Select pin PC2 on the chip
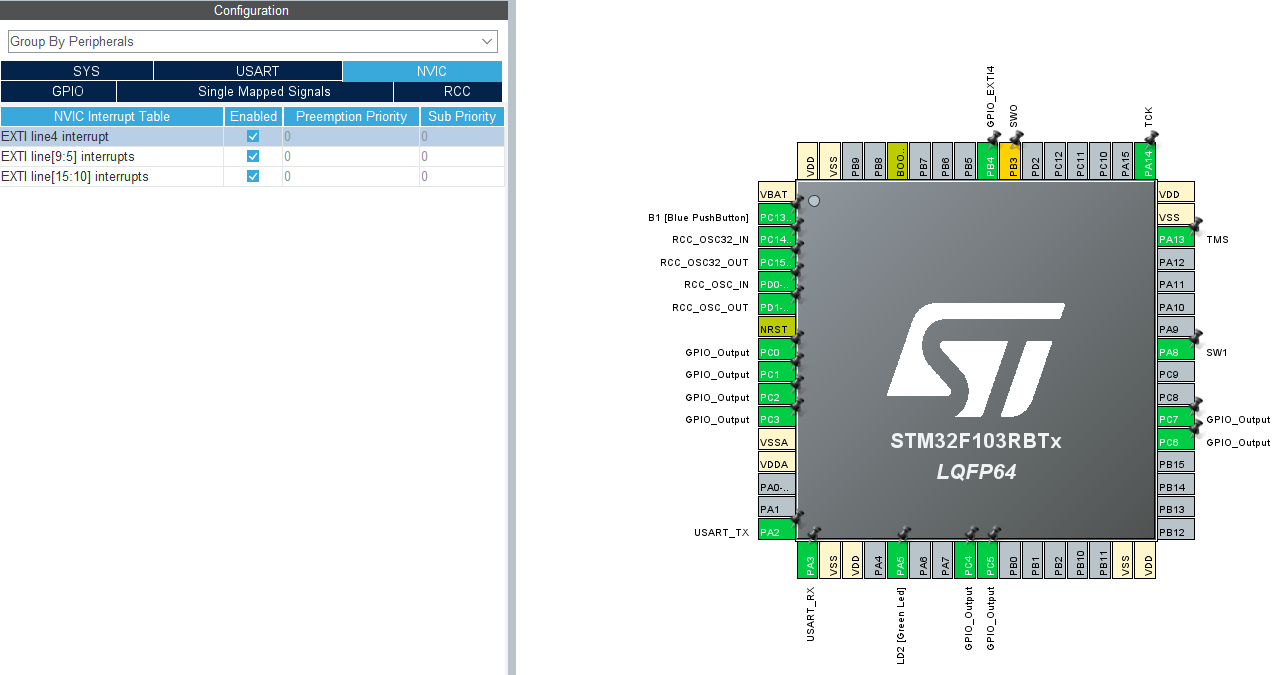Image resolution: width=1280 pixels, height=675 pixels. [777, 397]
